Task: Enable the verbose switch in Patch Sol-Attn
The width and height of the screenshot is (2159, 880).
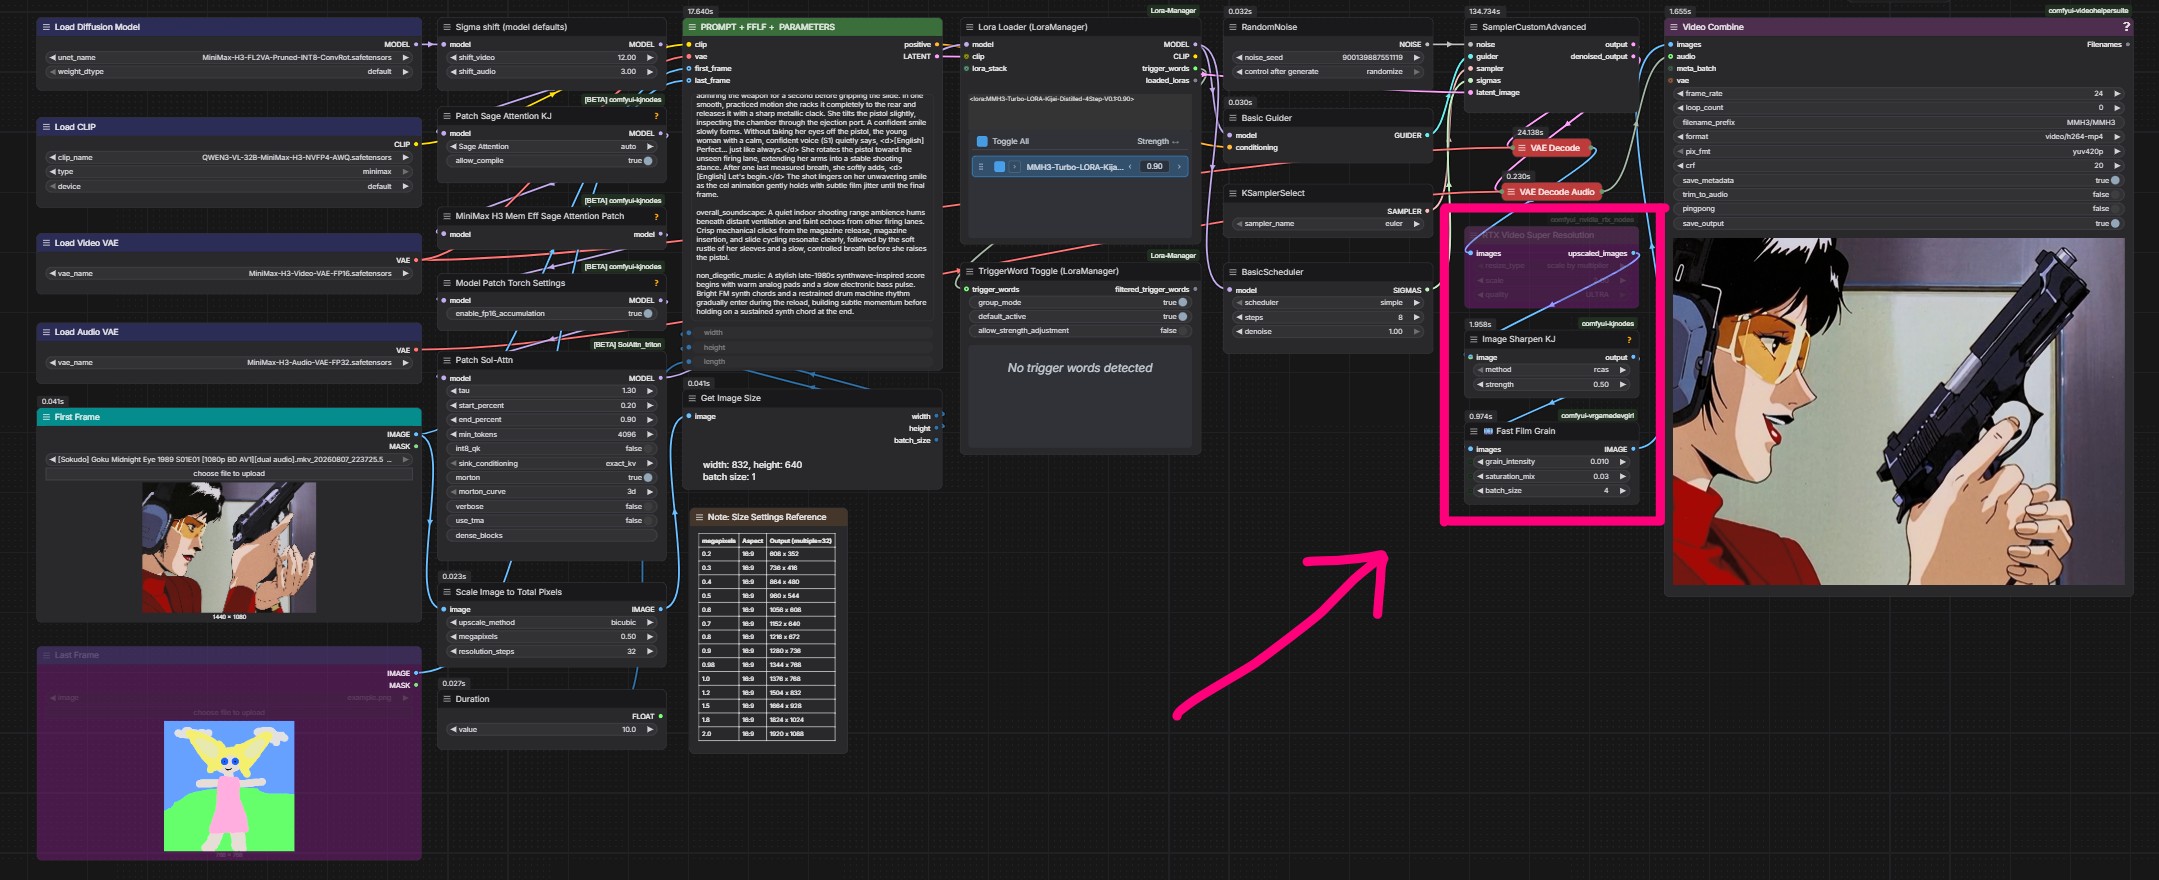Action: point(648,507)
